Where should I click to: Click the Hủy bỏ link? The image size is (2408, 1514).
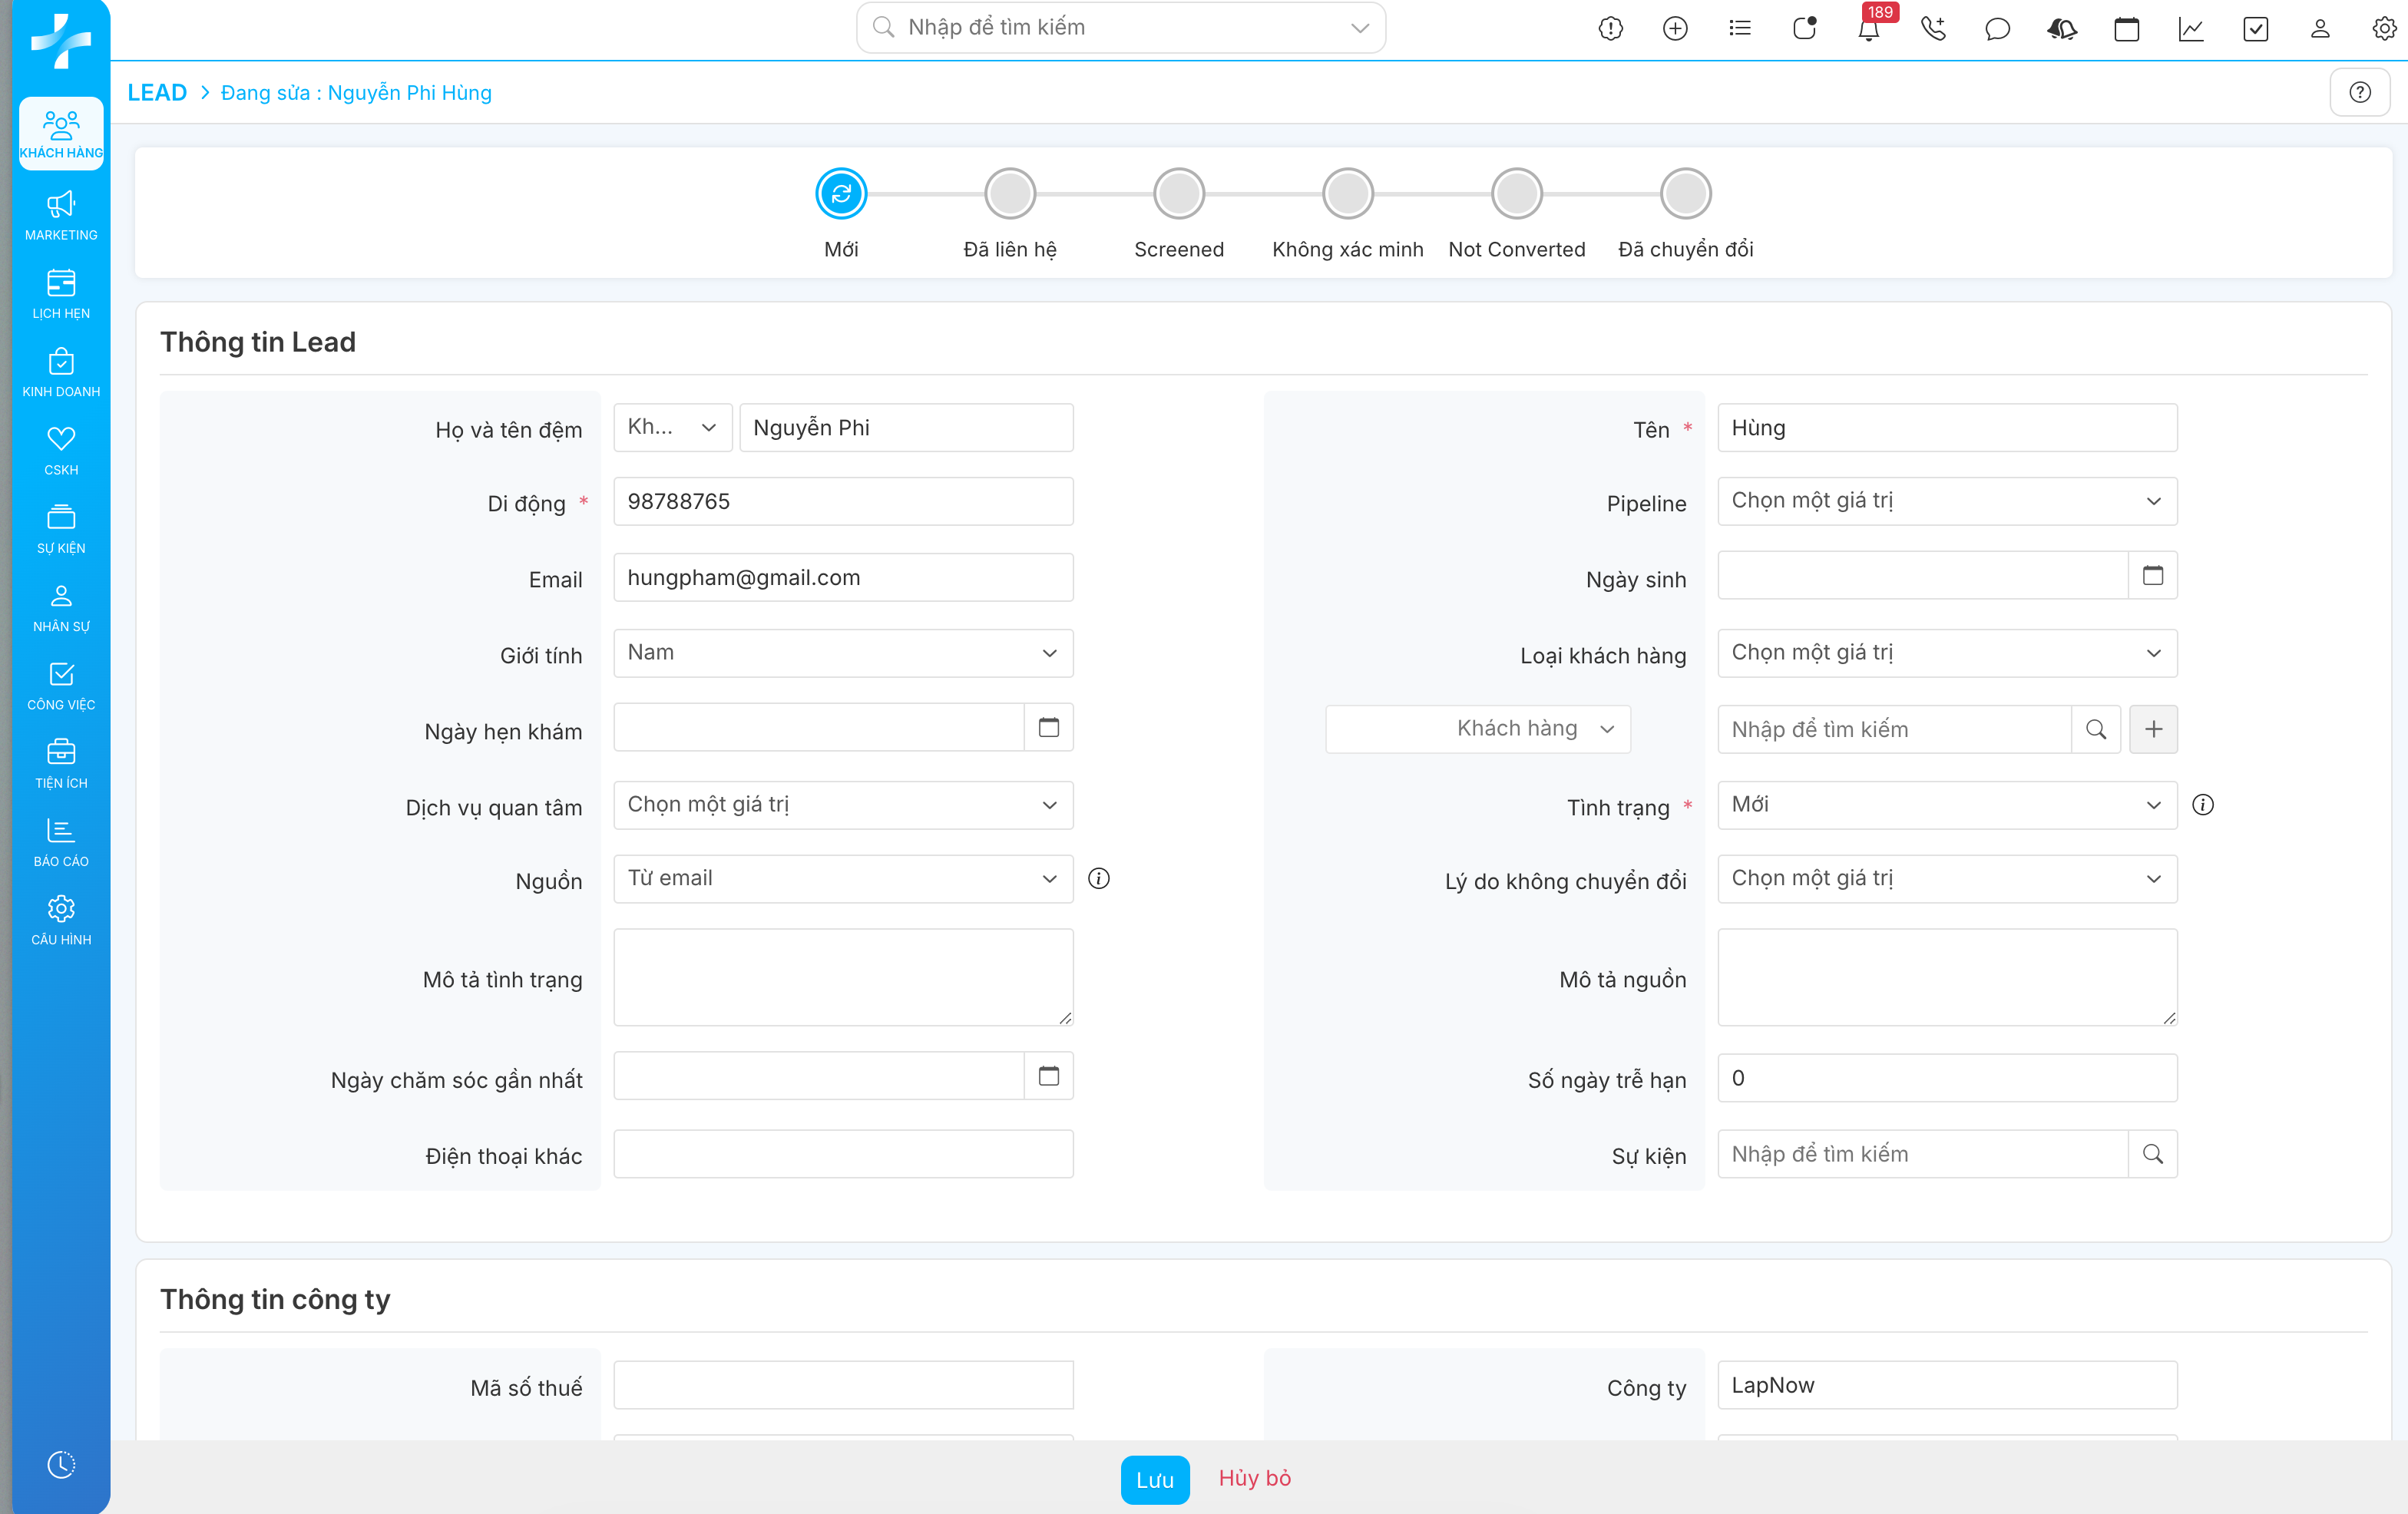click(x=1254, y=1478)
